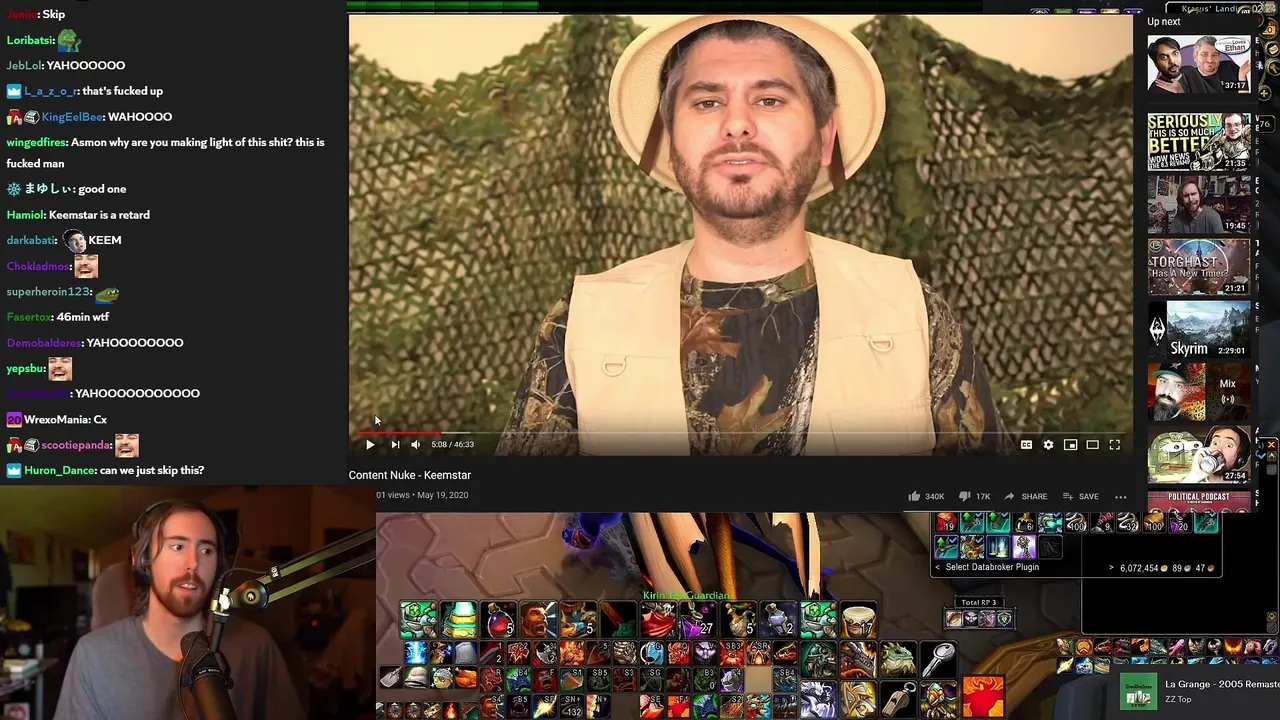1280x720 pixels.
Task: Click the video timestamp 5:08 / 46:33
Action: [x=452, y=445]
